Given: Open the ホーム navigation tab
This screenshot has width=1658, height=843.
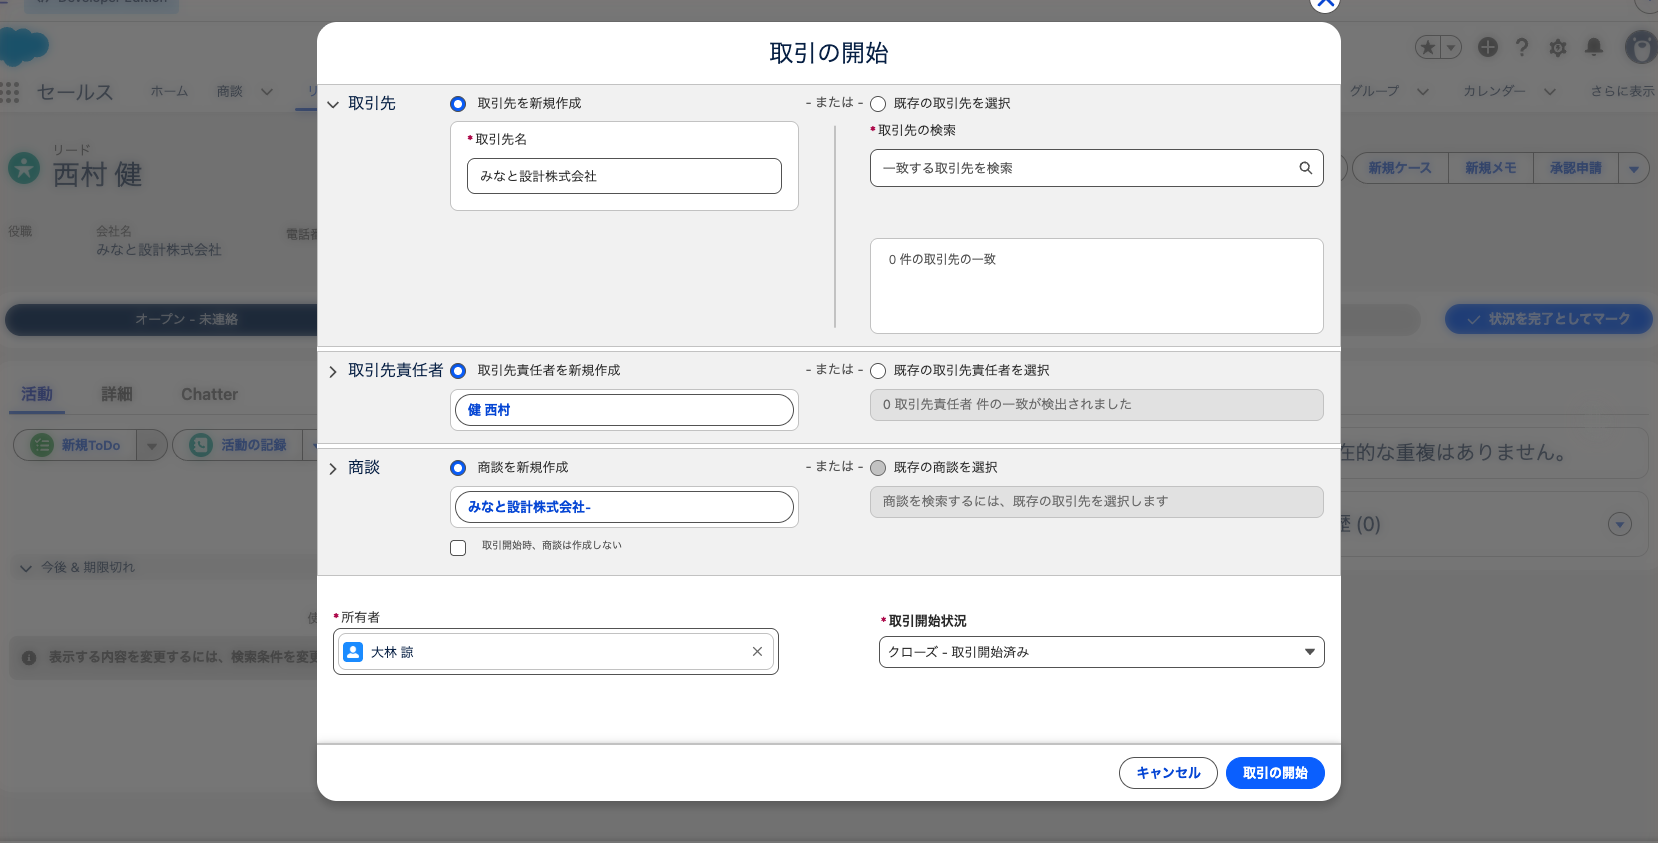Looking at the screenshot, I should pos(169,91).
